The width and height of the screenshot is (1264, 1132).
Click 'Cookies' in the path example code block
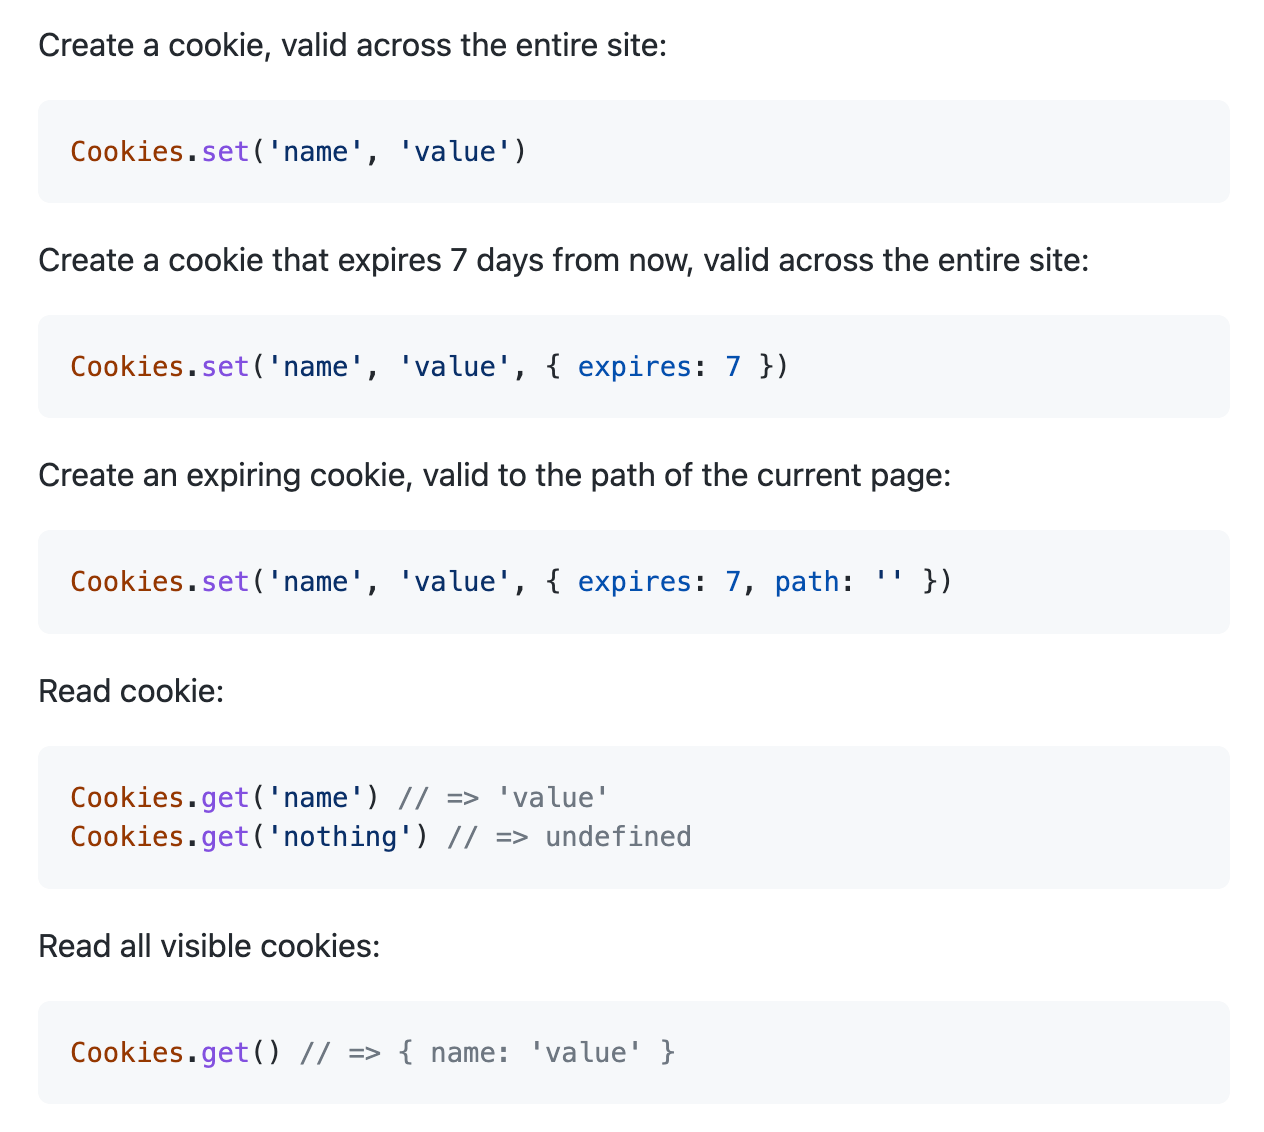tap(127, 582)
